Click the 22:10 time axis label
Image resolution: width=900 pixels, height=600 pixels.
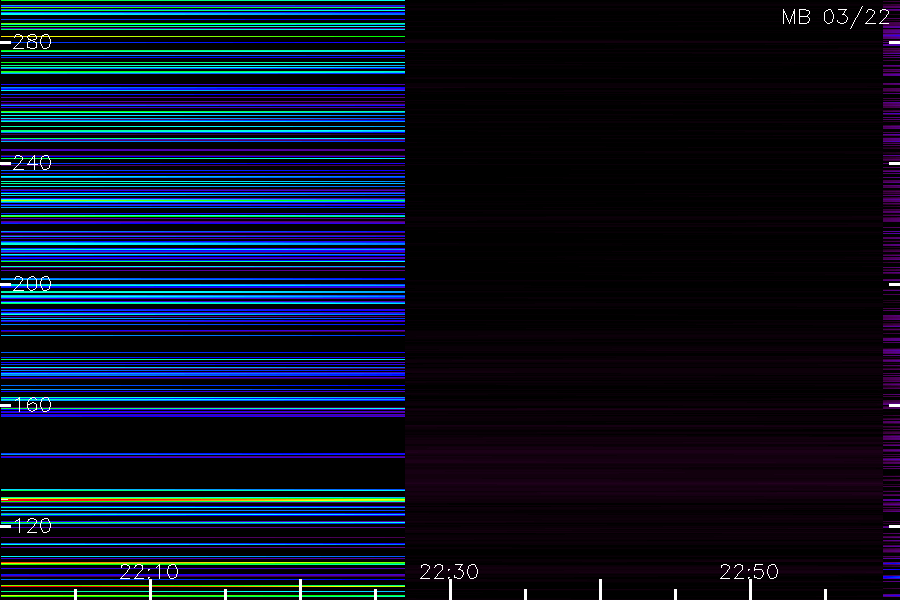point(149,572)
